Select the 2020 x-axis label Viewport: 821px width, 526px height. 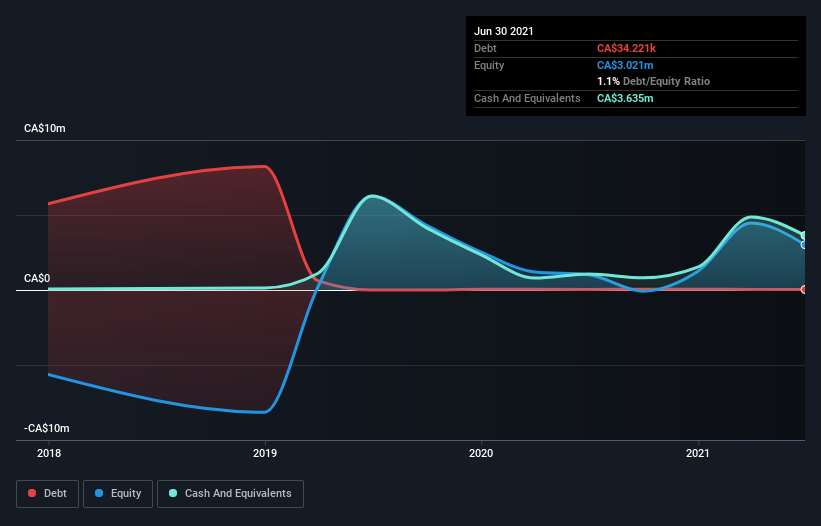click(481, 453)
